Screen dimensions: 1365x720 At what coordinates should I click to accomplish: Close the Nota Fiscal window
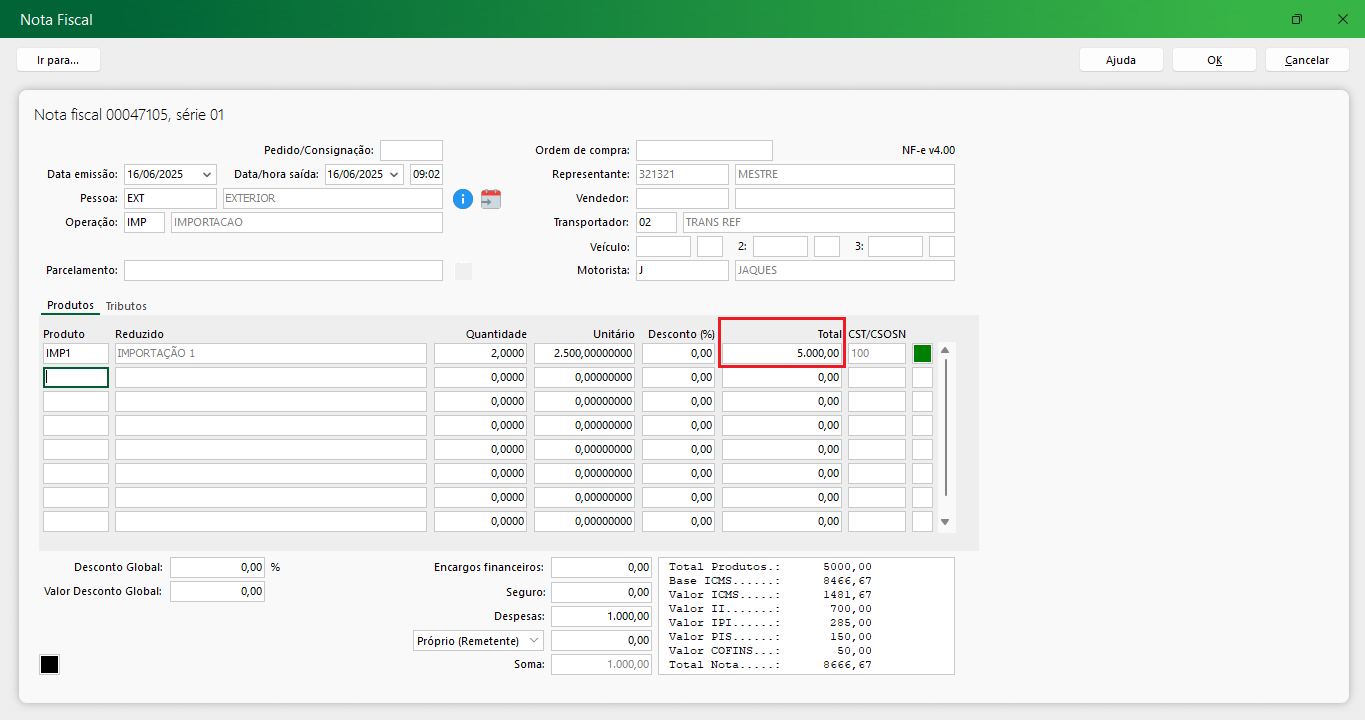(1342, 19)
